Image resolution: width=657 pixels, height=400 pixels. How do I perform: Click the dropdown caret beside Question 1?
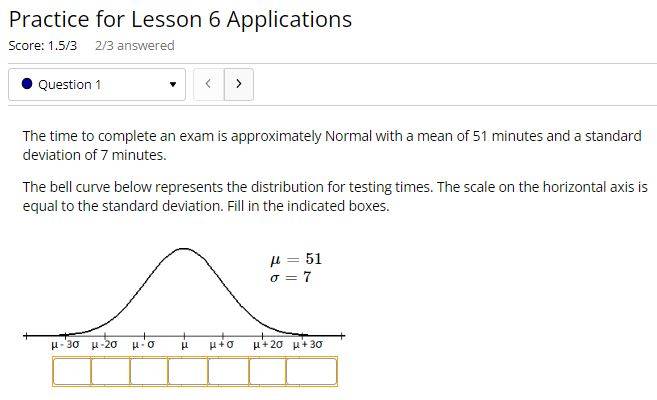pos(173,85)
